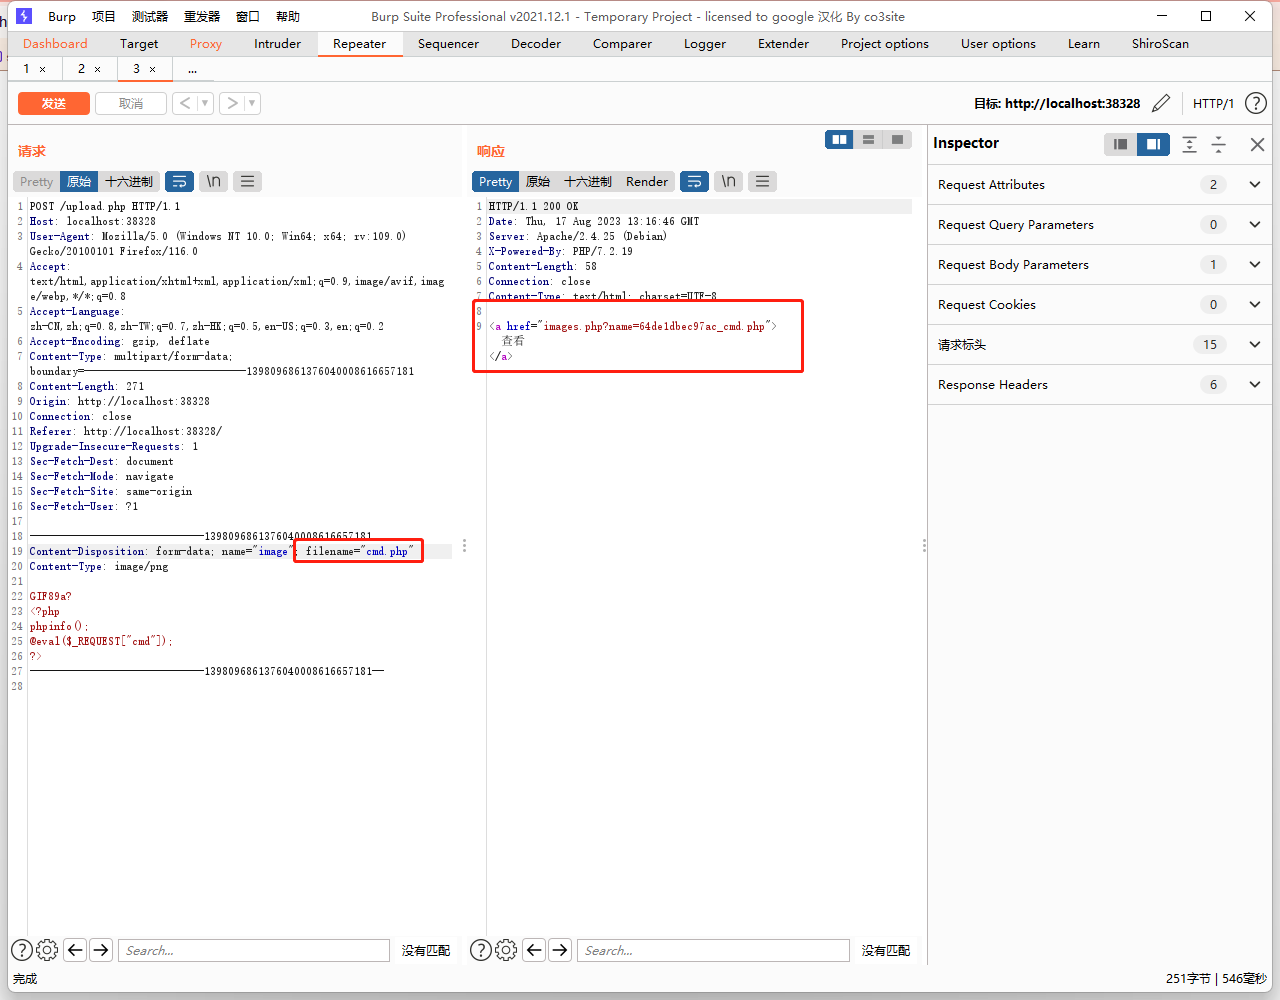Click the request-response pane divider handle
The height and width of the screenshot is (1000, 1280).
click(x=464, y=546)
